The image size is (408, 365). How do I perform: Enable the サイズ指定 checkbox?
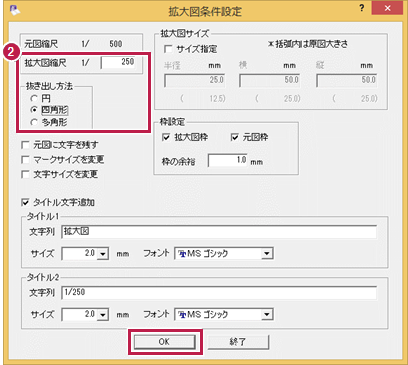(x=169, y=49)
